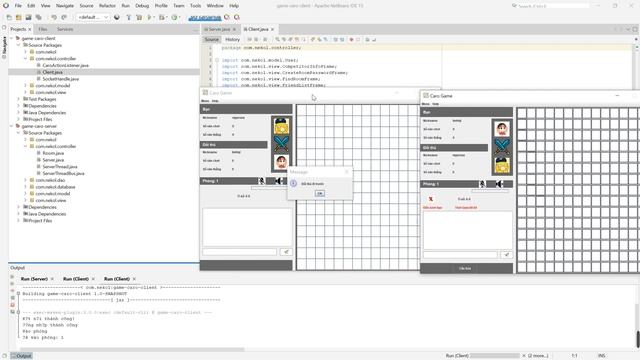Click the toggle breakpoint icon in editor toolbar

point(351,40)
